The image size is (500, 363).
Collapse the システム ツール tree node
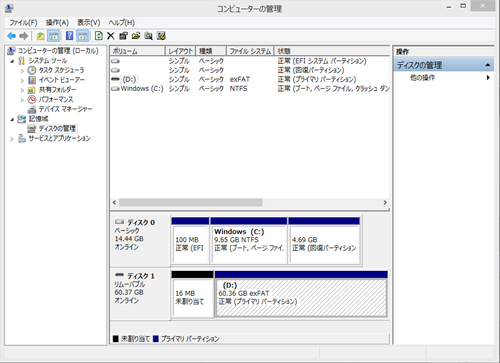(x=12, y=61)
